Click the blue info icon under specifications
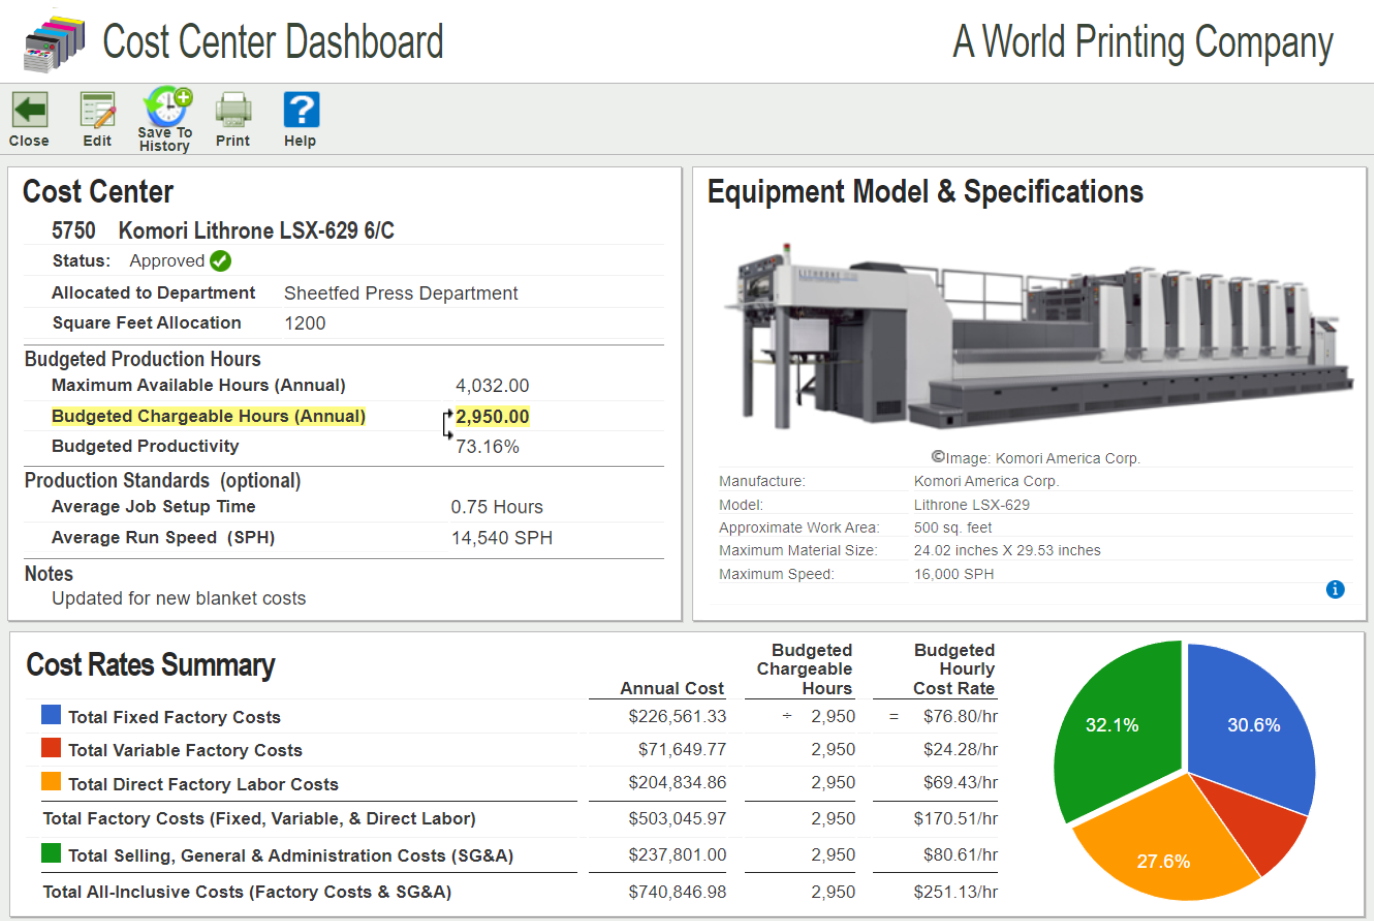The width and height of the screenshot is (1374, 921). [1335, 589]
